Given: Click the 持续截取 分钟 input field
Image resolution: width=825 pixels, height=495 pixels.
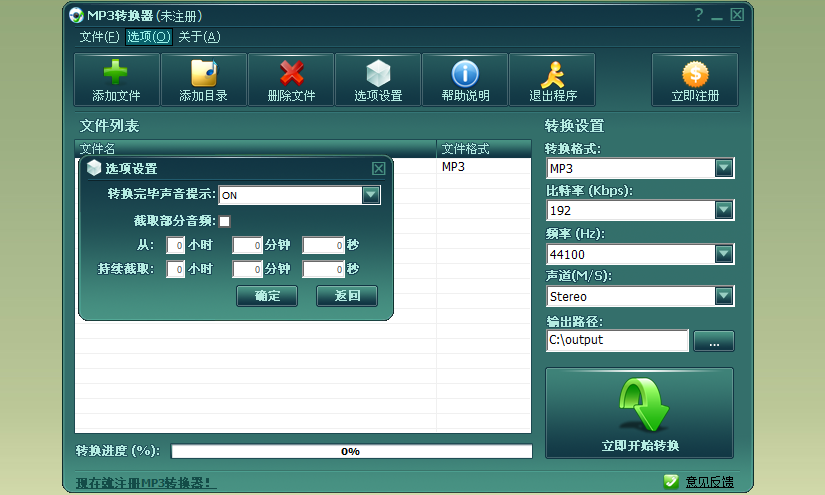Looking at the screenshot, I should 247,269.
